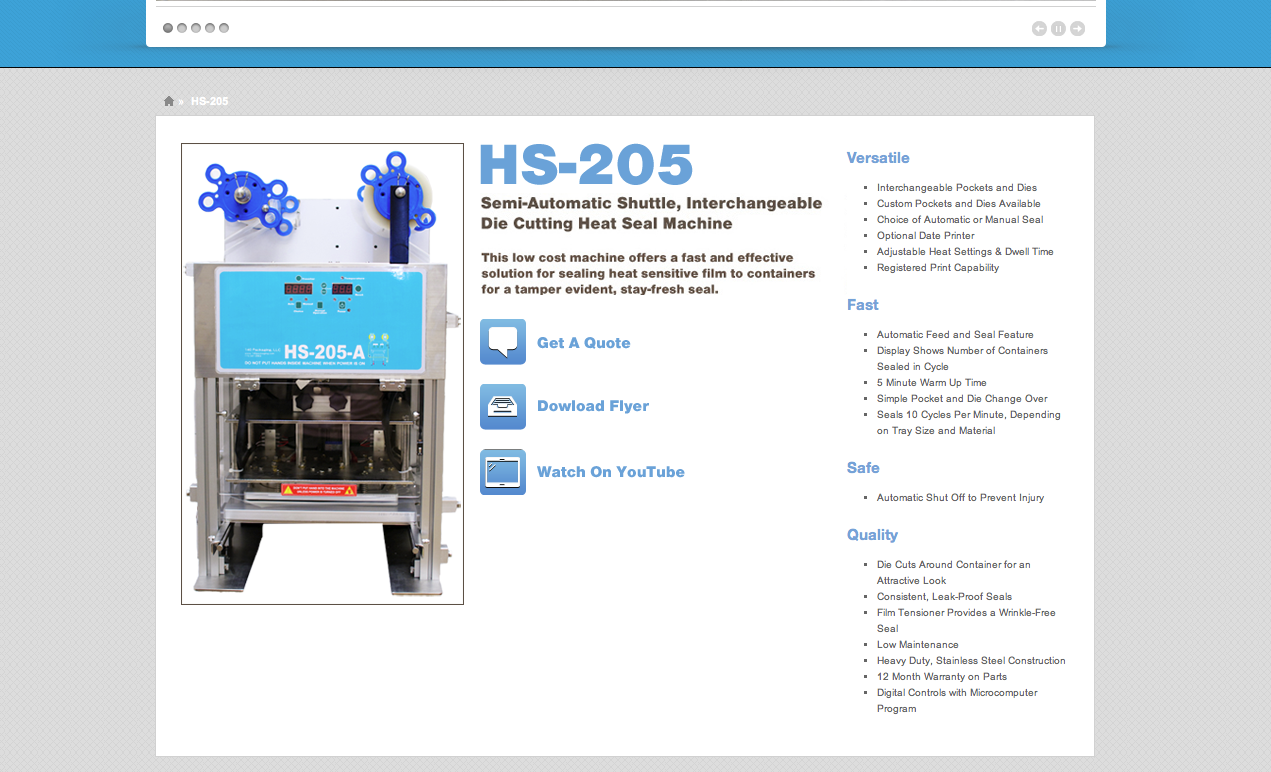This screenshot has width=1271, height=772.
Task: Click the HS-205 breadcrumb label
Action: coord(210,101)
